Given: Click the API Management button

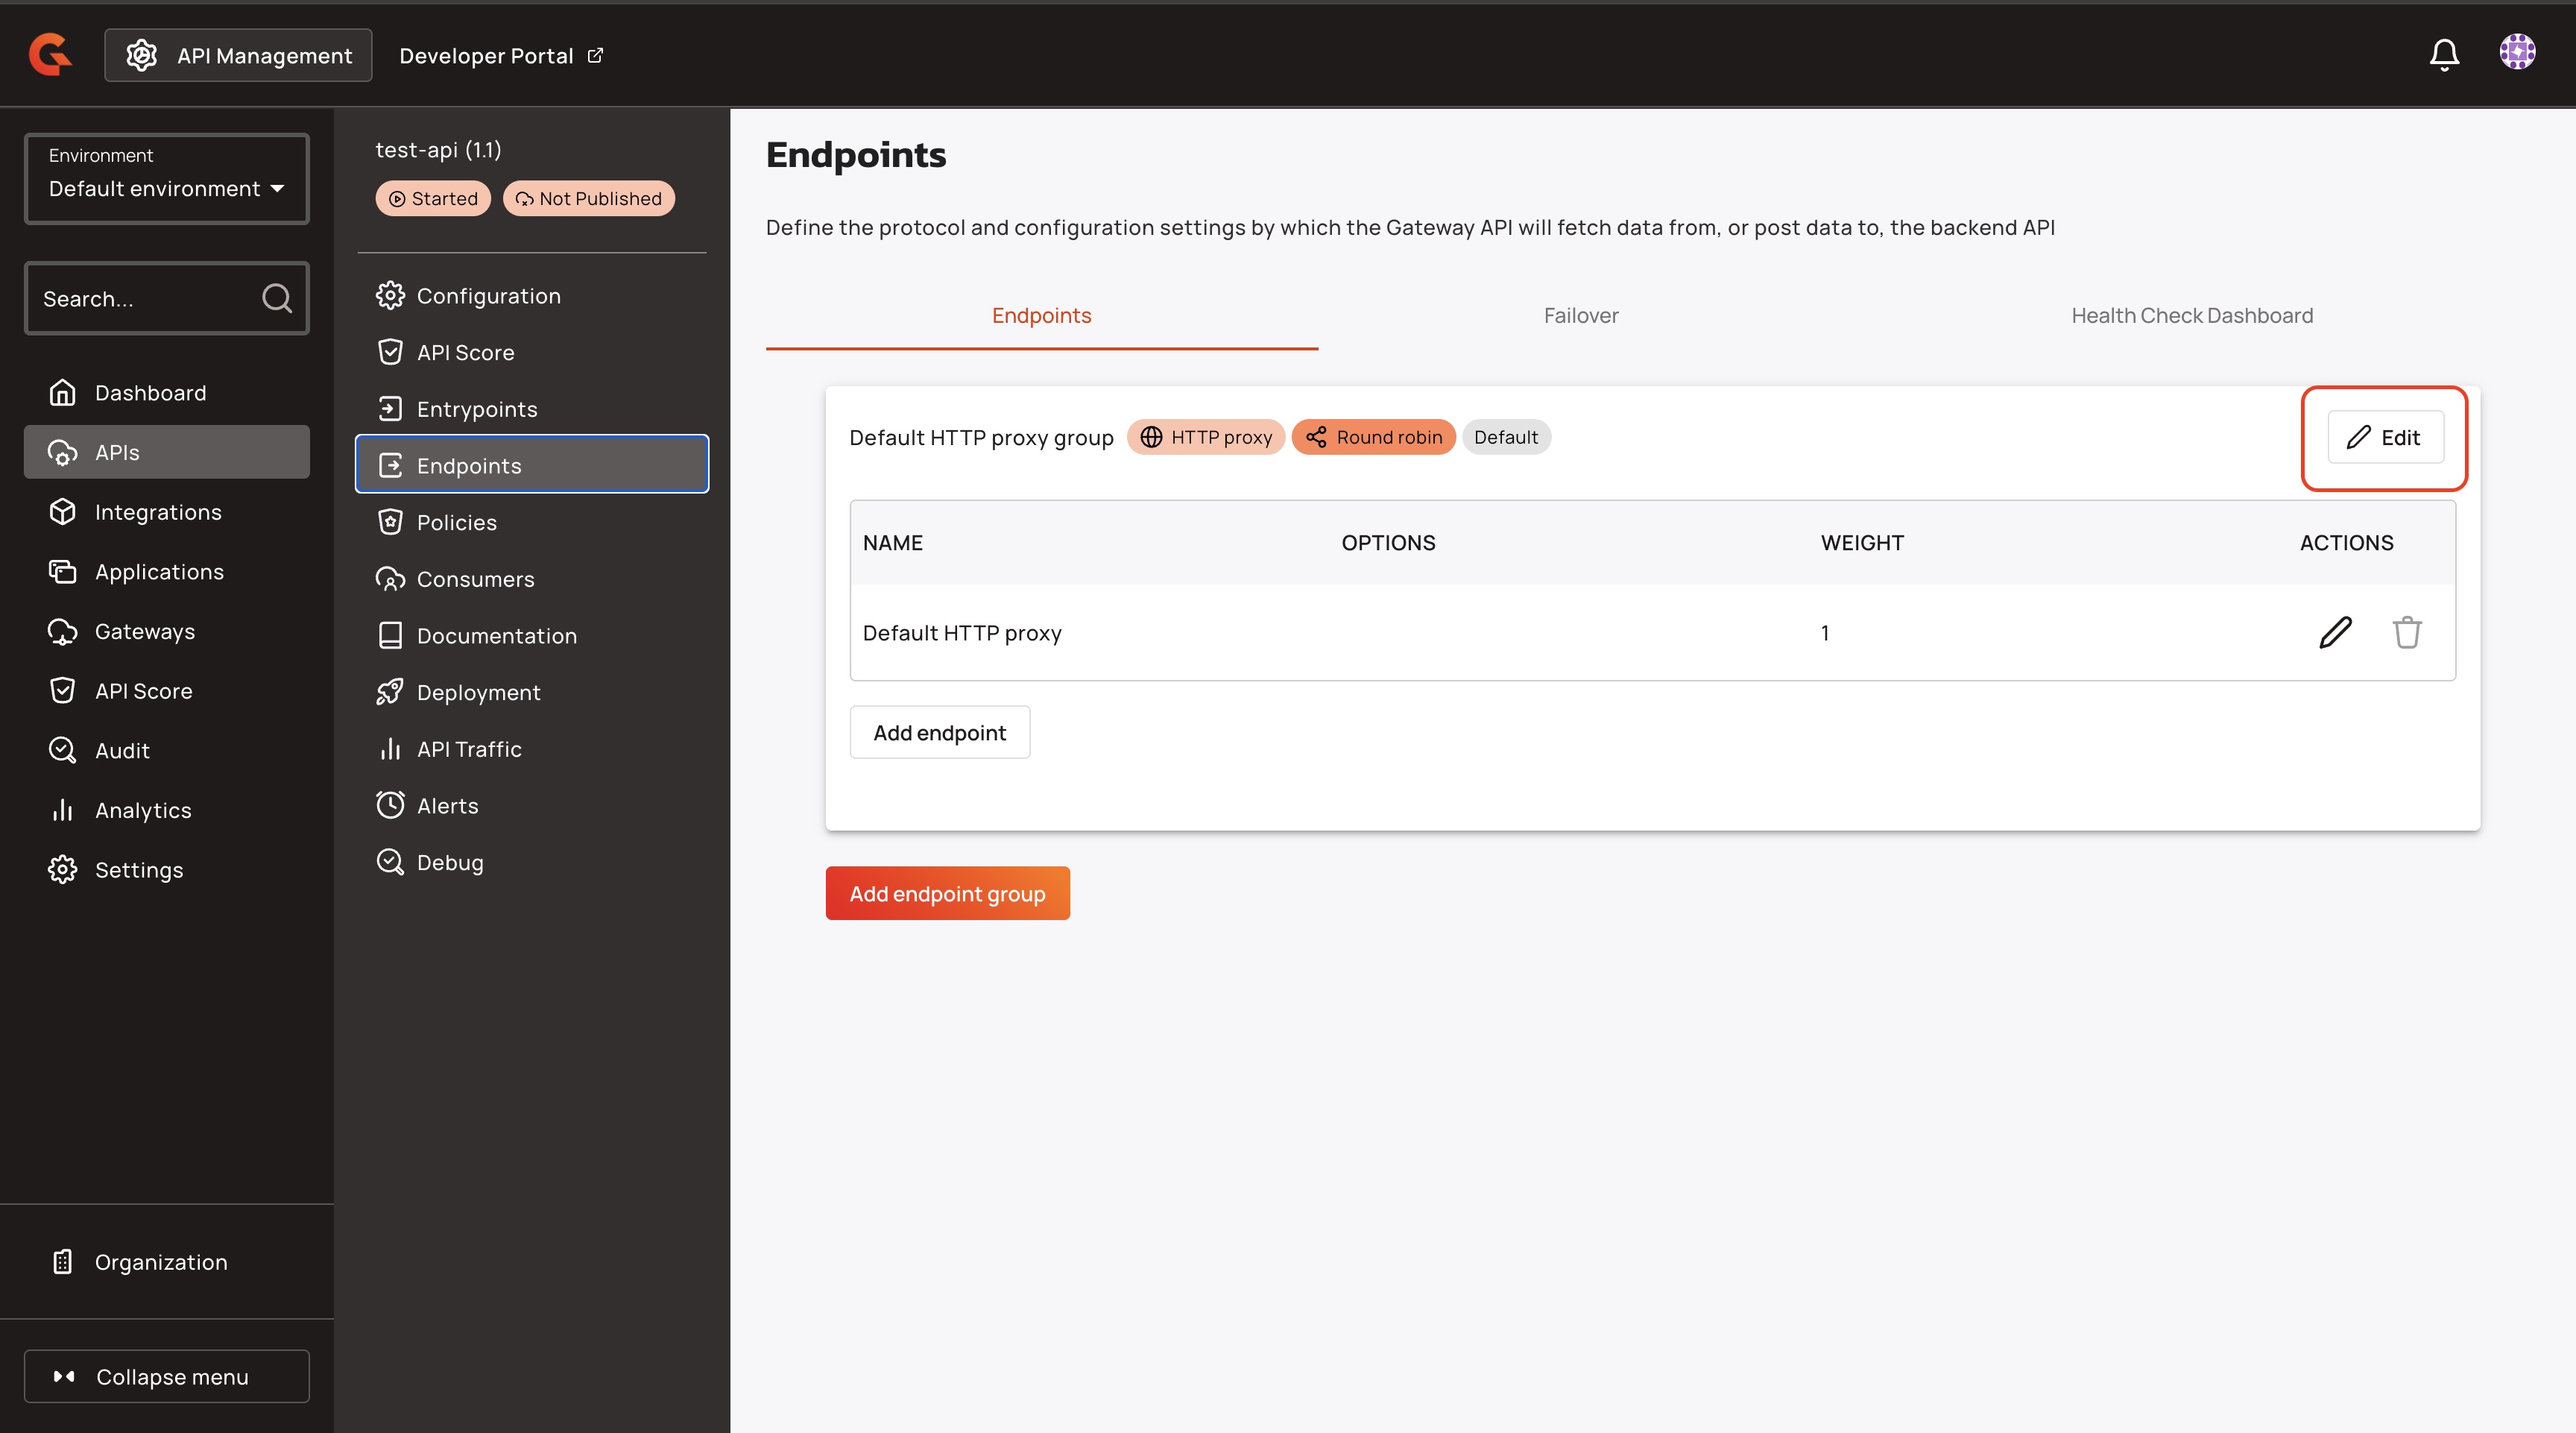Looking at the screenshot, I should click(x=238, y=56).
